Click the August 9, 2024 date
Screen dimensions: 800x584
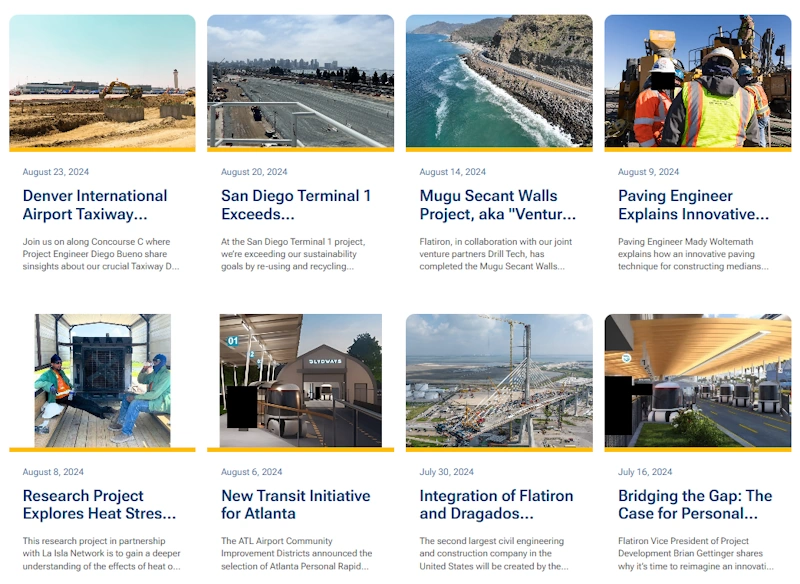pos(648,172)
